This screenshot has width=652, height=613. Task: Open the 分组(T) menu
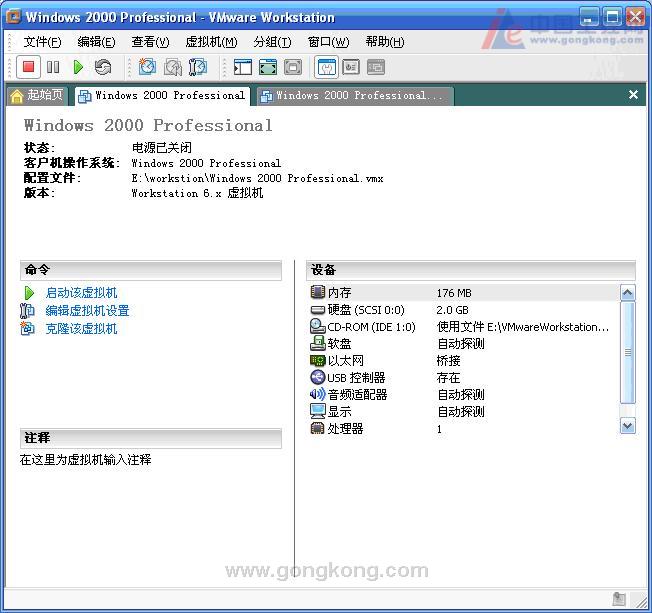tap(272, 42)
